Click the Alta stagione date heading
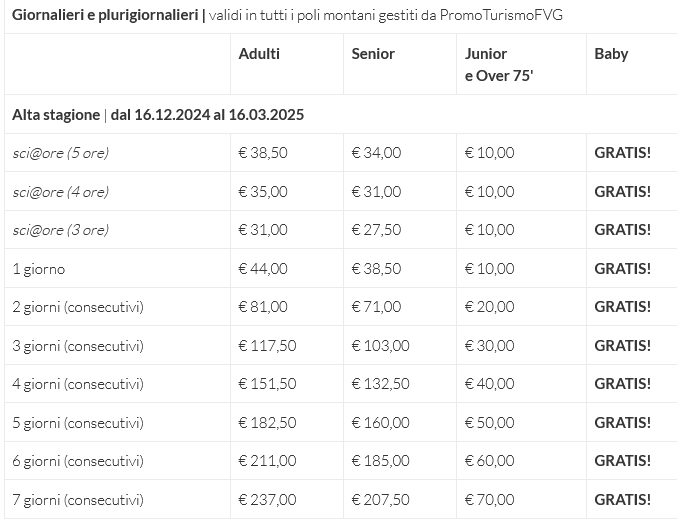The height and width of the screenshot is (519, 677). pyautogui.click(x=158, y=115)
